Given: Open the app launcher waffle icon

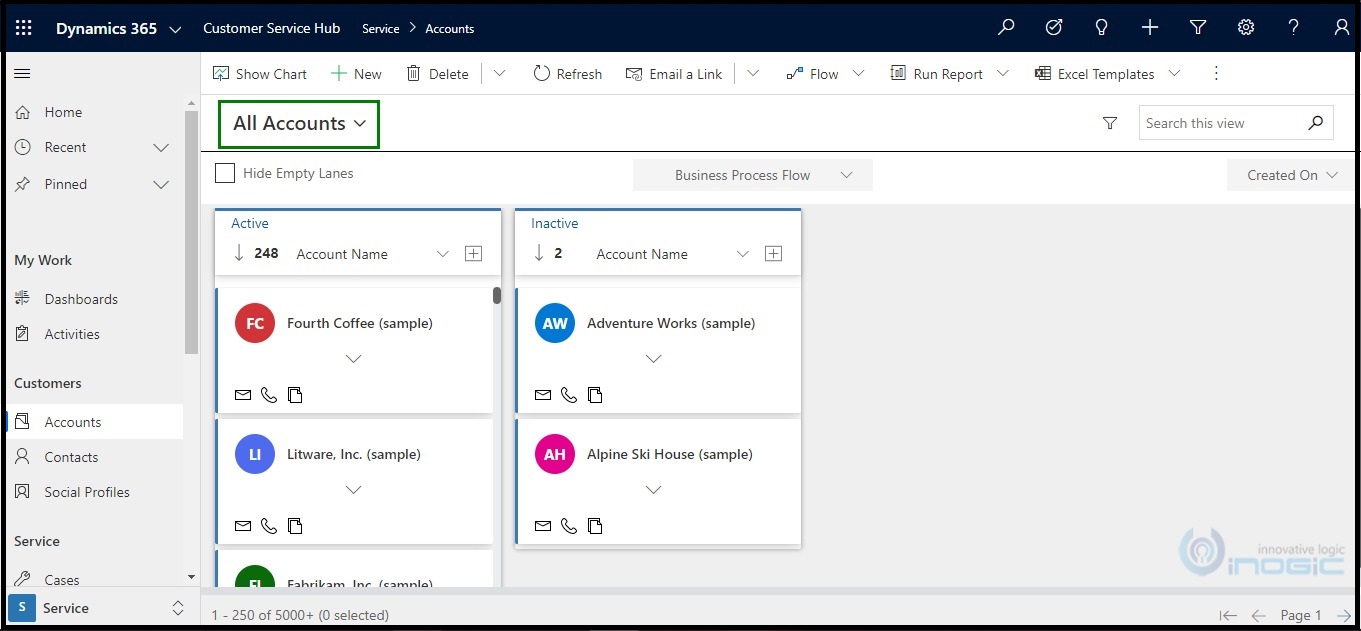Looking at the screenshot, I should coord(24,28).
